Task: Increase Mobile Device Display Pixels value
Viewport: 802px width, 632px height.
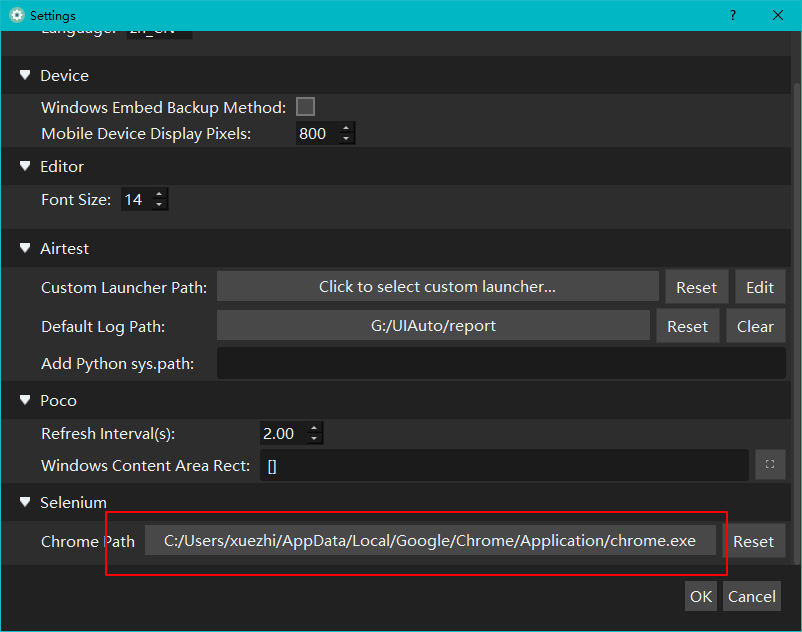Action: [x=346, y=128]
